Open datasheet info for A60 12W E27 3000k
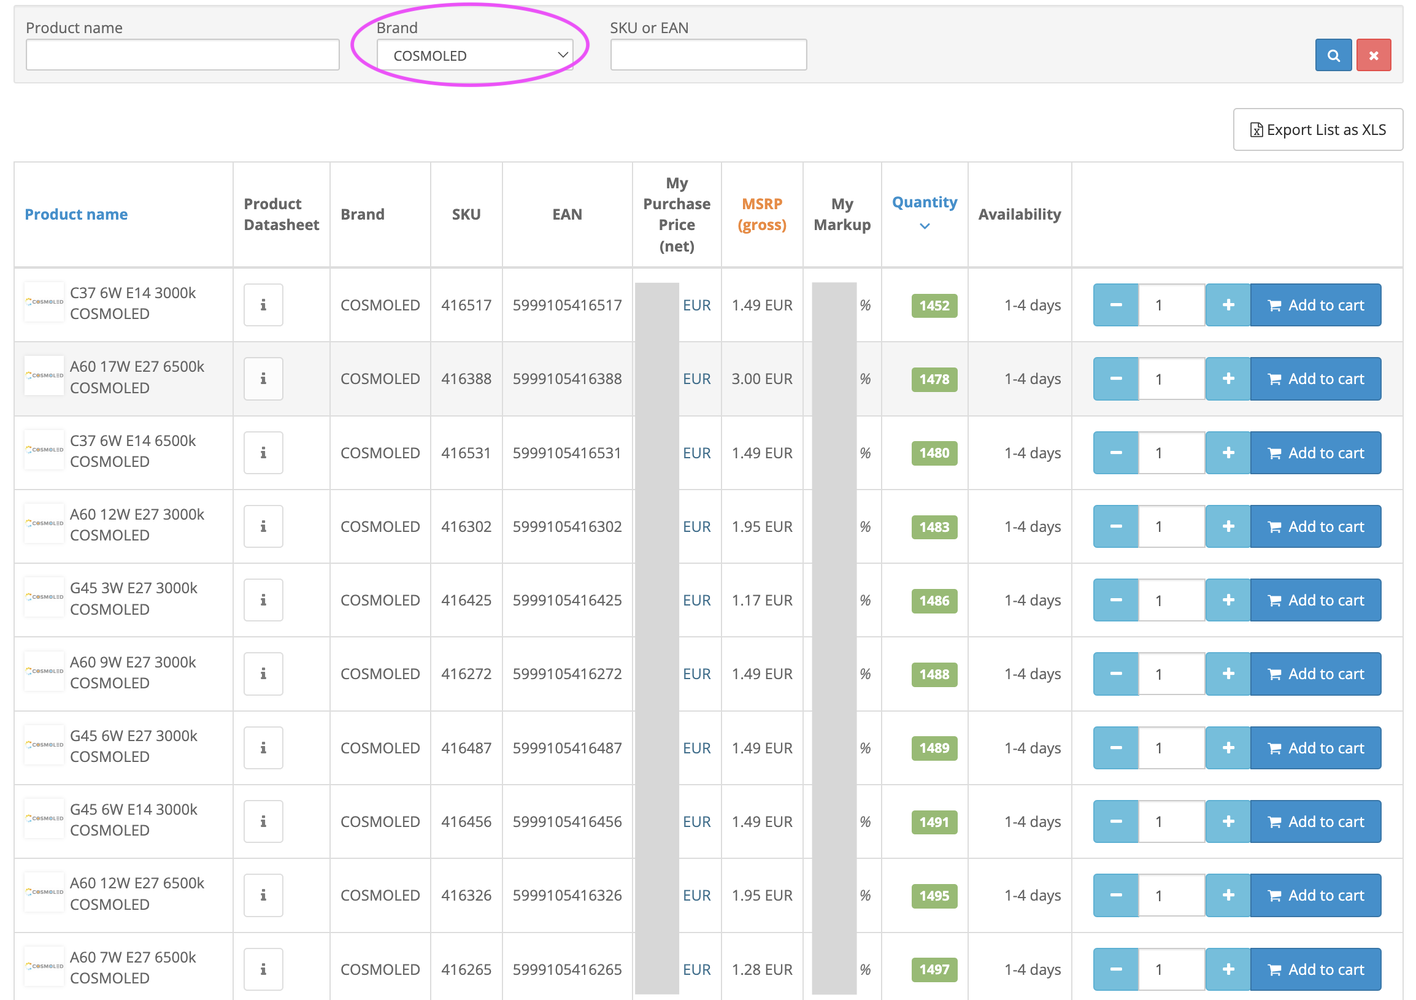 tap(263, 526)
